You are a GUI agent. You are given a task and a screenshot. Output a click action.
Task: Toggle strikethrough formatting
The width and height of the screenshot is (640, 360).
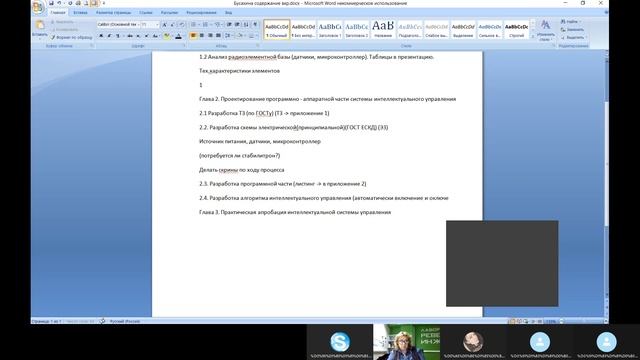[x=130, y=36]
